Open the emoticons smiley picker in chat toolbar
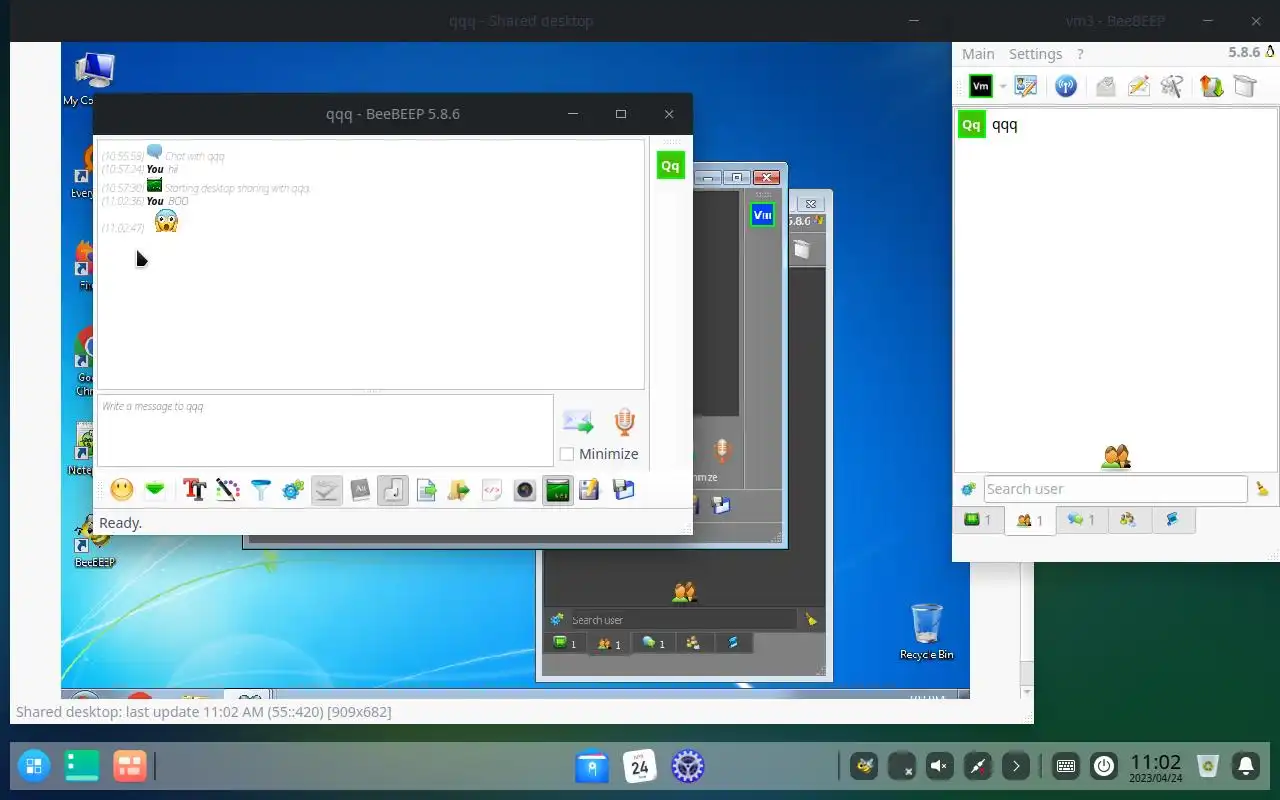Screen dimensions: 1280x800 click(121, 490)
